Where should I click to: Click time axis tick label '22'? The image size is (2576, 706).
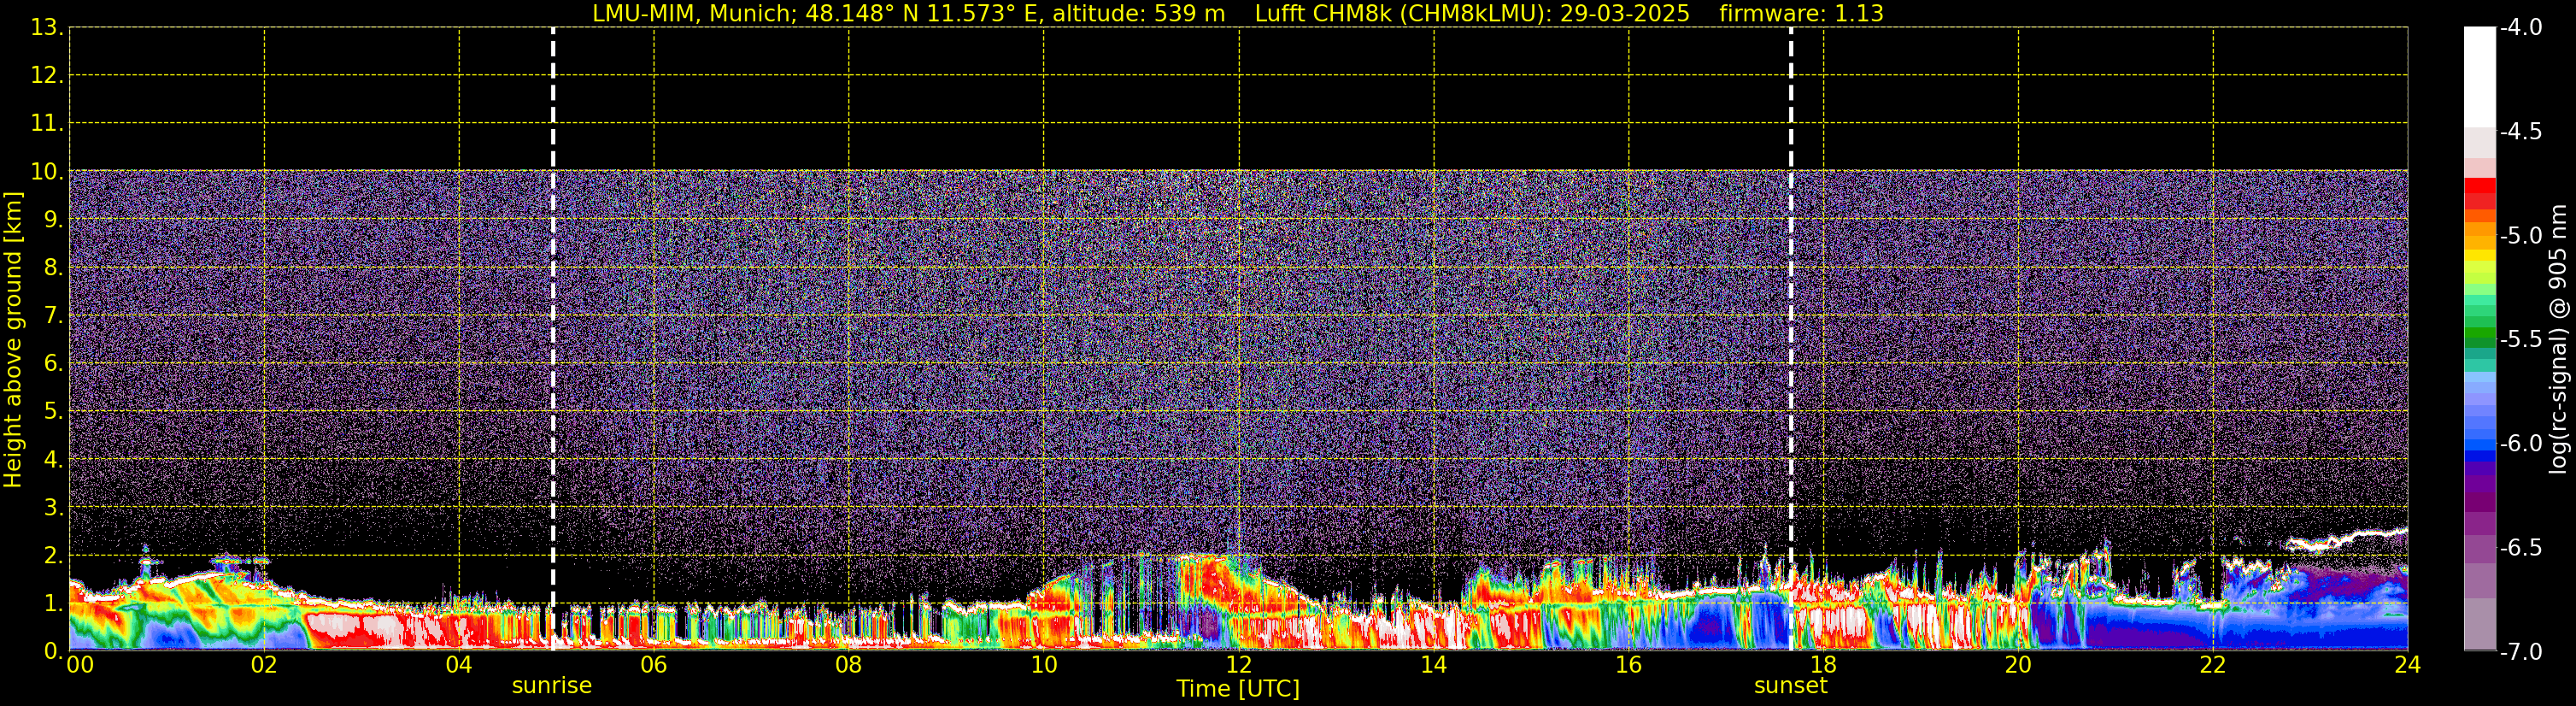pos(2213,665)
